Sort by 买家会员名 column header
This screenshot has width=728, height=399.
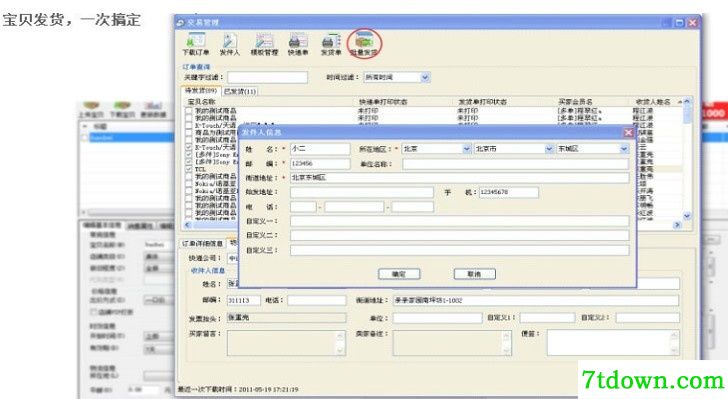pos(575,102)
